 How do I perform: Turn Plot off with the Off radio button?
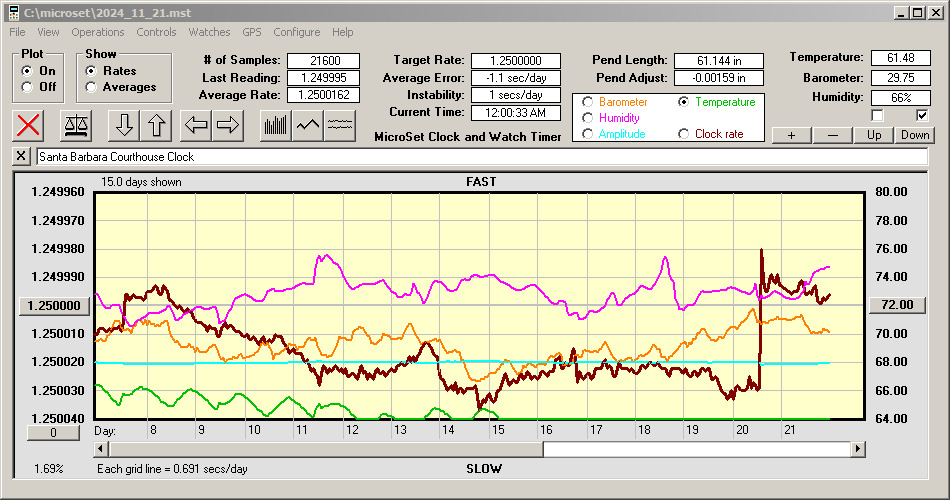27,87
